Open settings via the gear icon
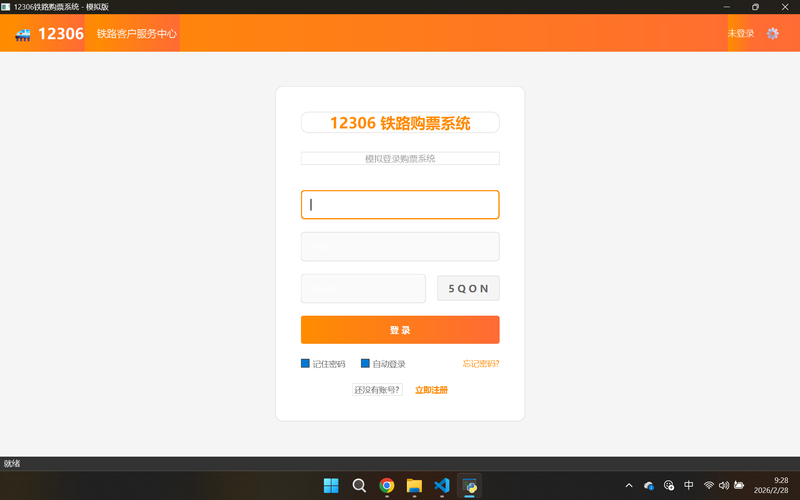The width and height of the screenshot is (800, 500). (772, 33)
